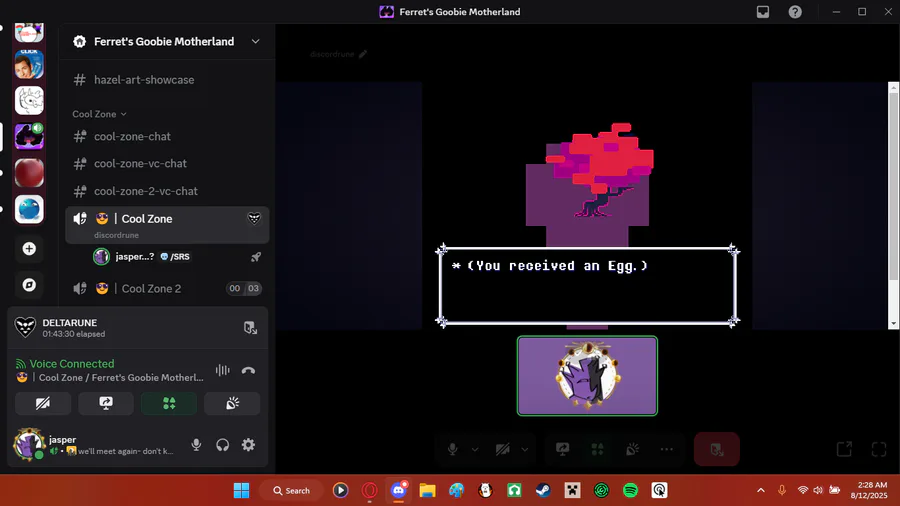
Task: Open User Settings gear
Action: (249, 445)
